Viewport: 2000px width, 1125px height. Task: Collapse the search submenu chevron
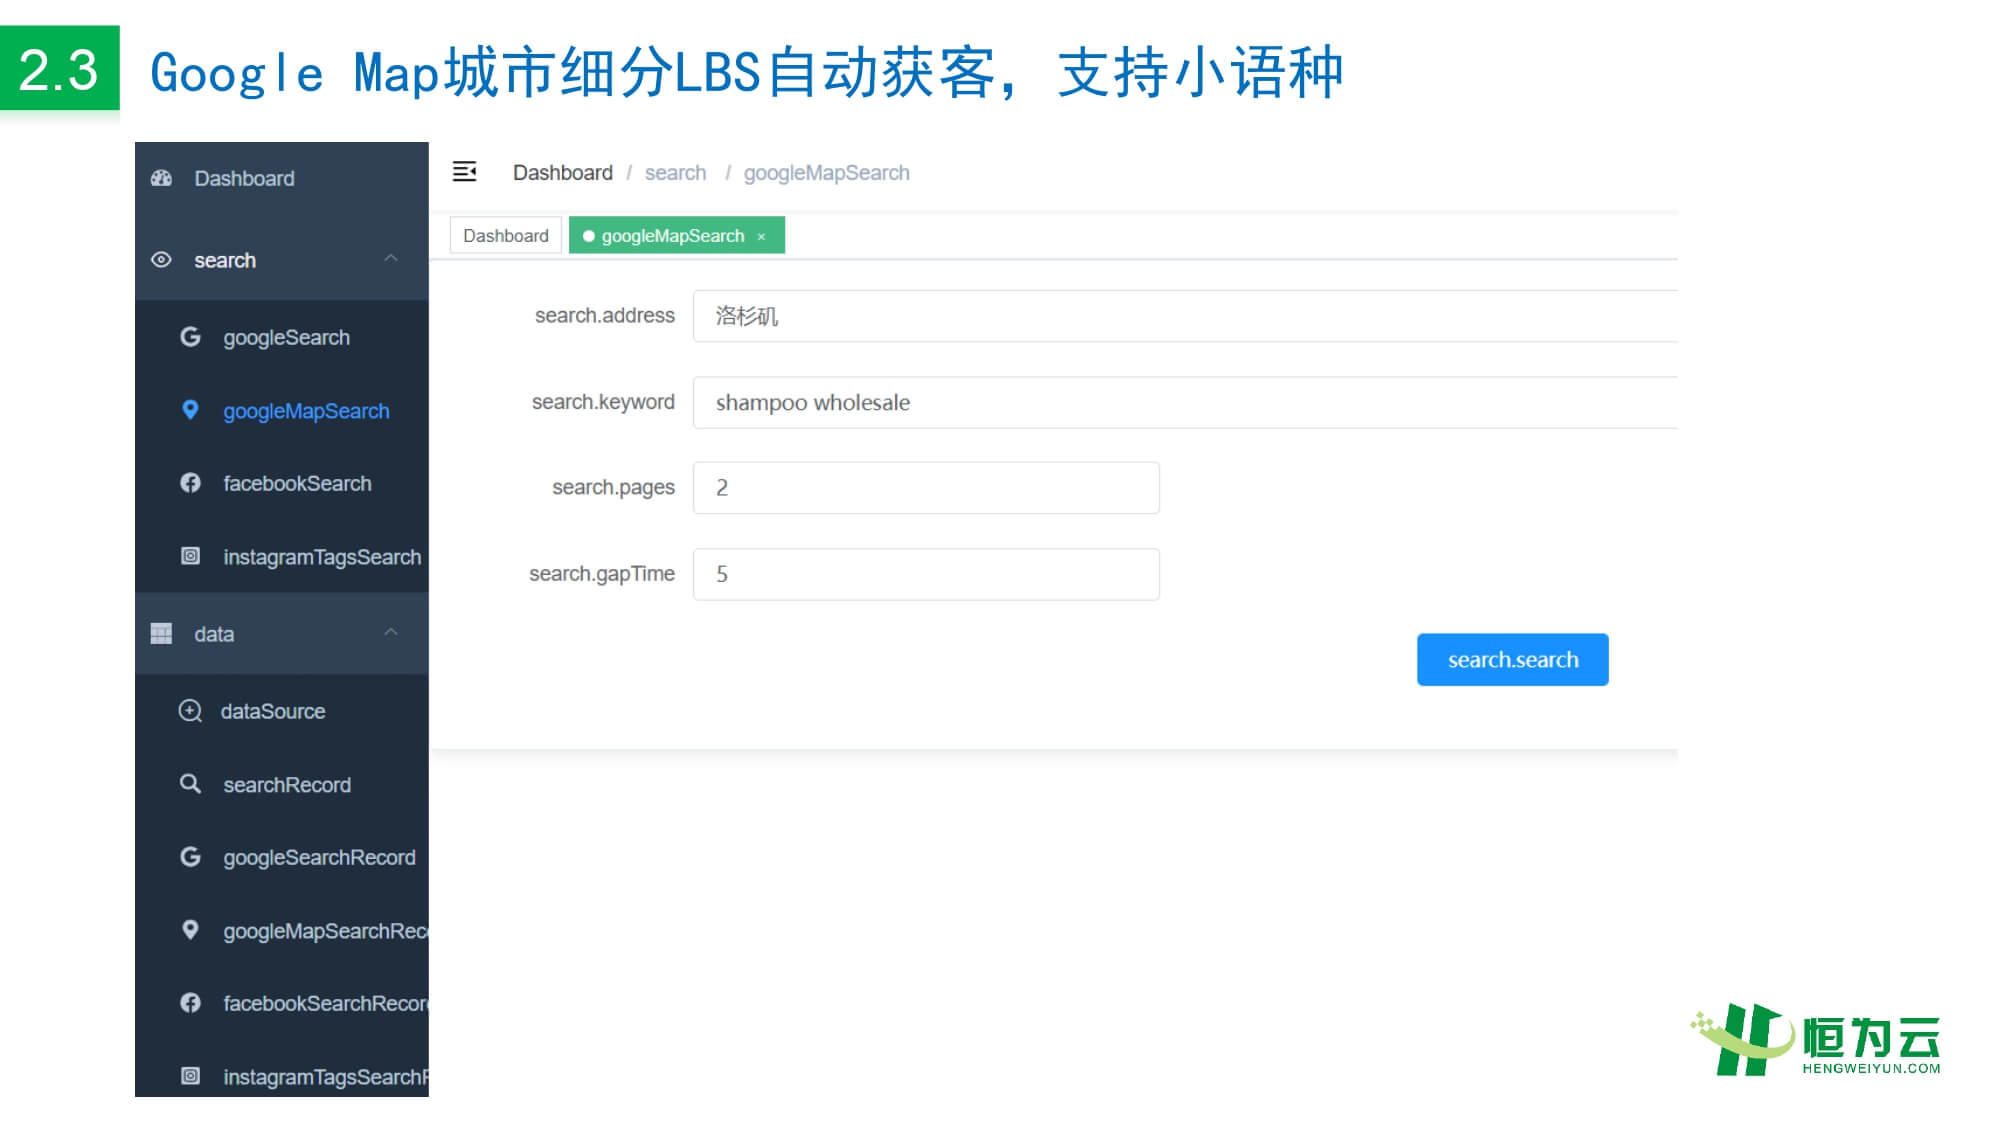[x=391, y=259]
